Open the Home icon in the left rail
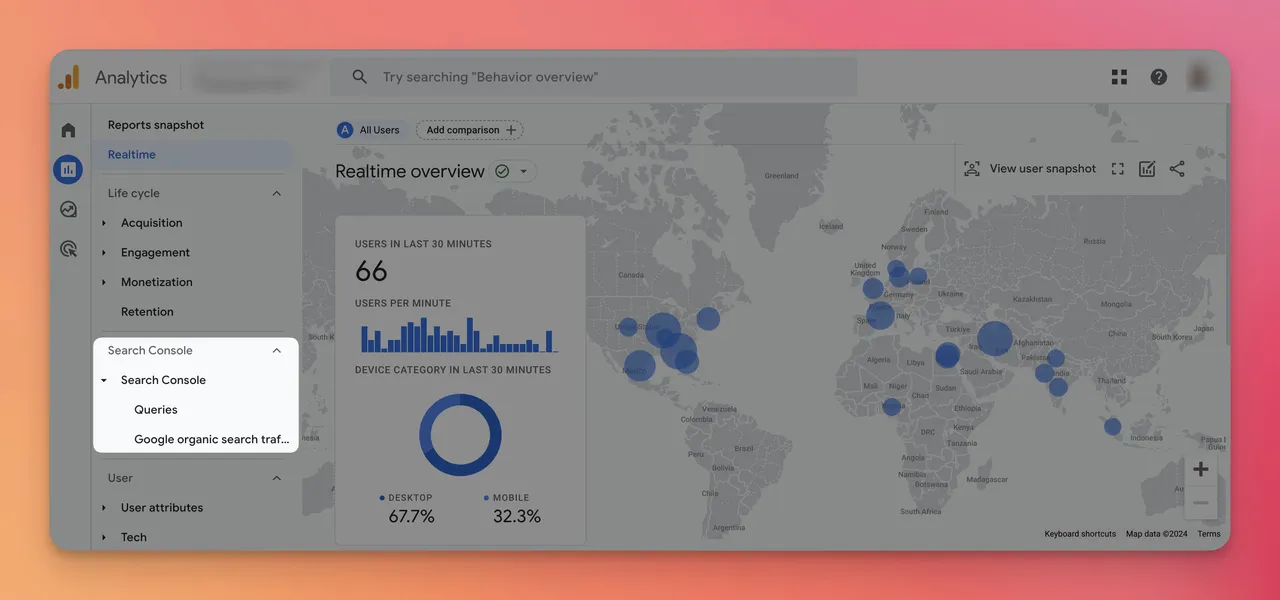This screenshot has height=600, width=1280. pos(68,130)
